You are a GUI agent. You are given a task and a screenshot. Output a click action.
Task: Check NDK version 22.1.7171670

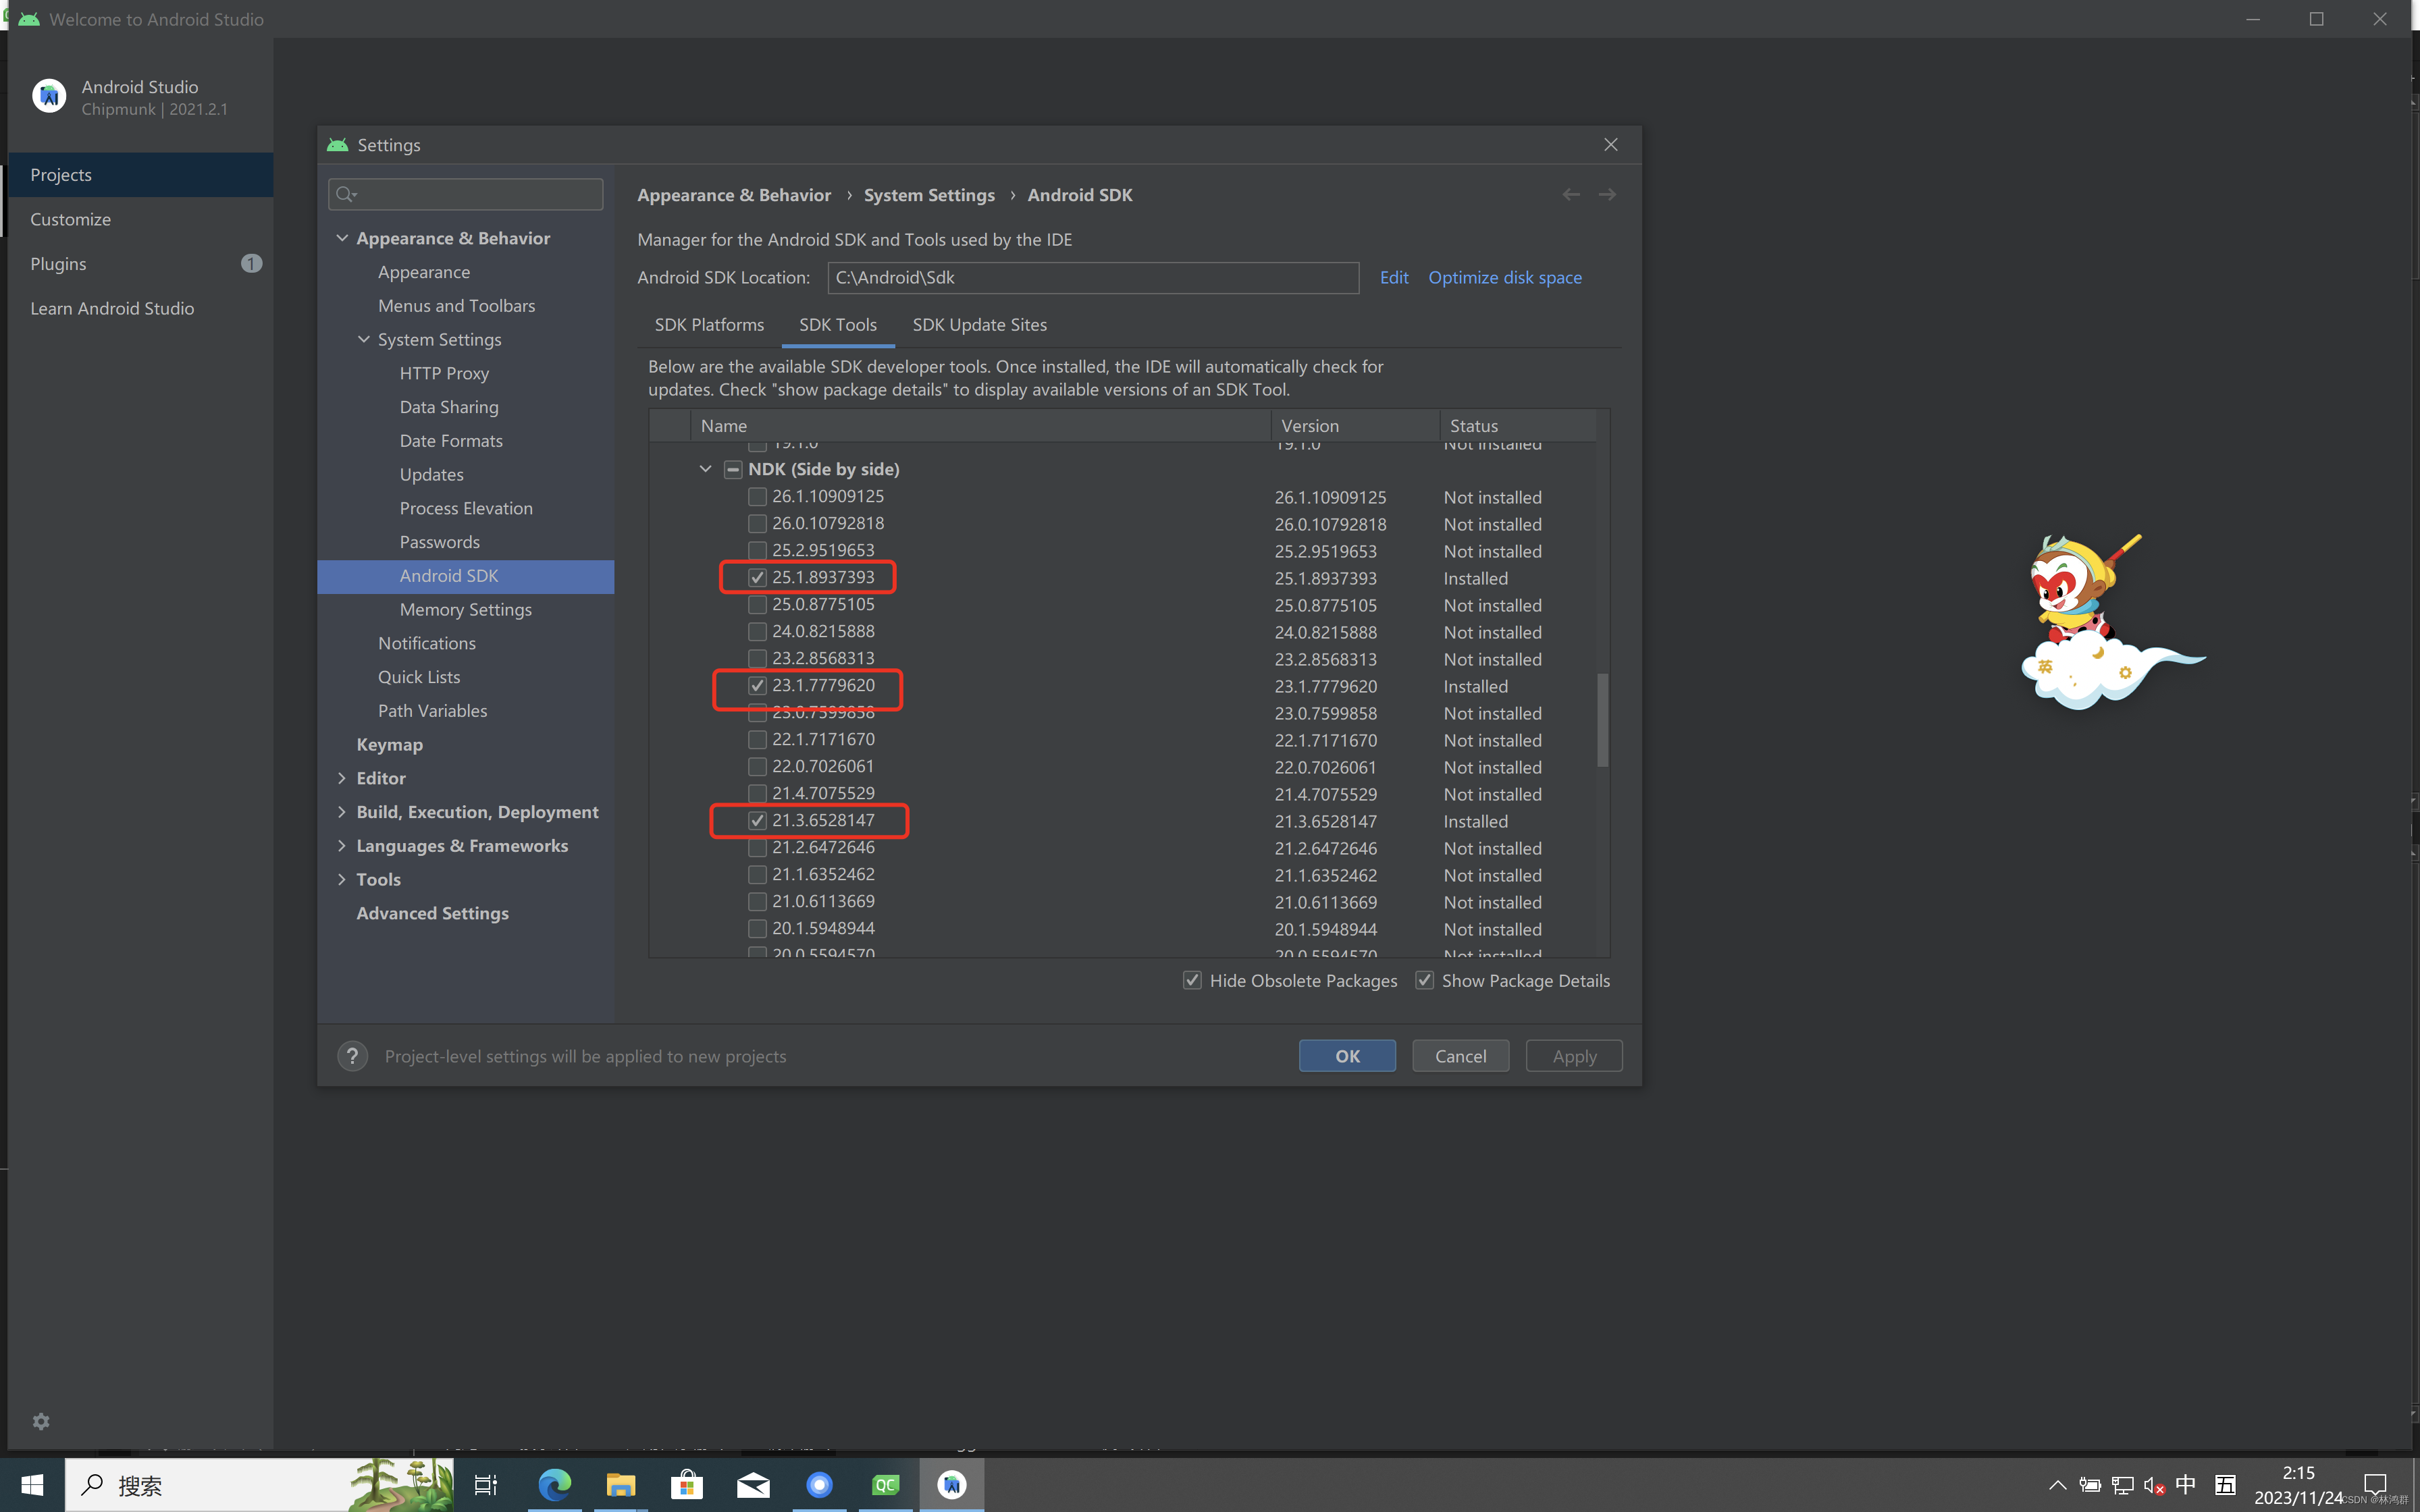(757, 739)
